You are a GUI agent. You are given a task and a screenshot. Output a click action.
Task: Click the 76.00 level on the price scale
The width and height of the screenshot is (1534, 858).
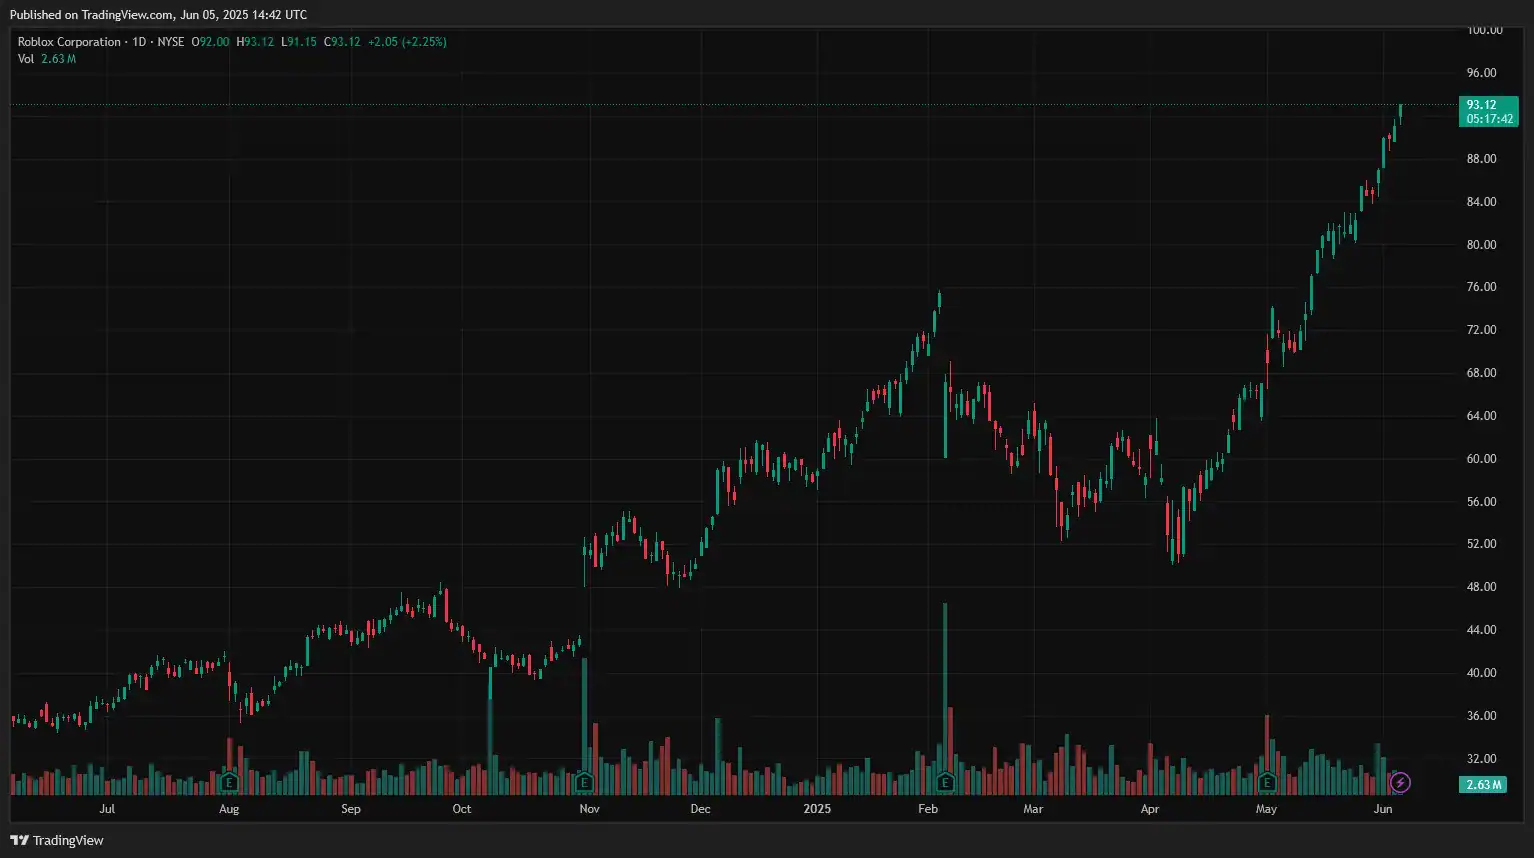pyautogui.click(x=1480, y=287)
